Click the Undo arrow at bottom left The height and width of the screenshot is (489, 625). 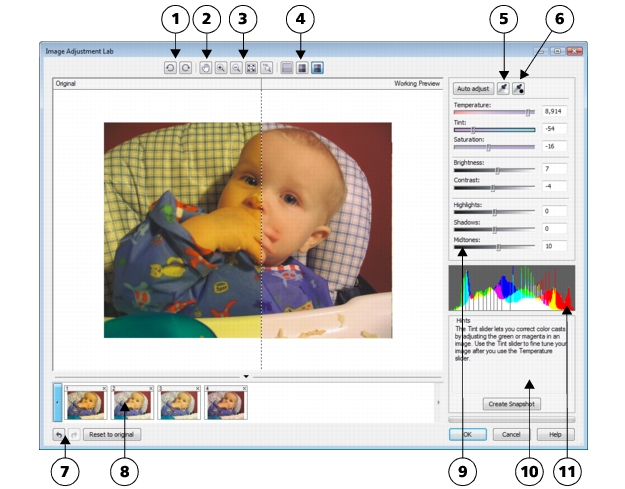pyautogui.click(x=59, y=435)
